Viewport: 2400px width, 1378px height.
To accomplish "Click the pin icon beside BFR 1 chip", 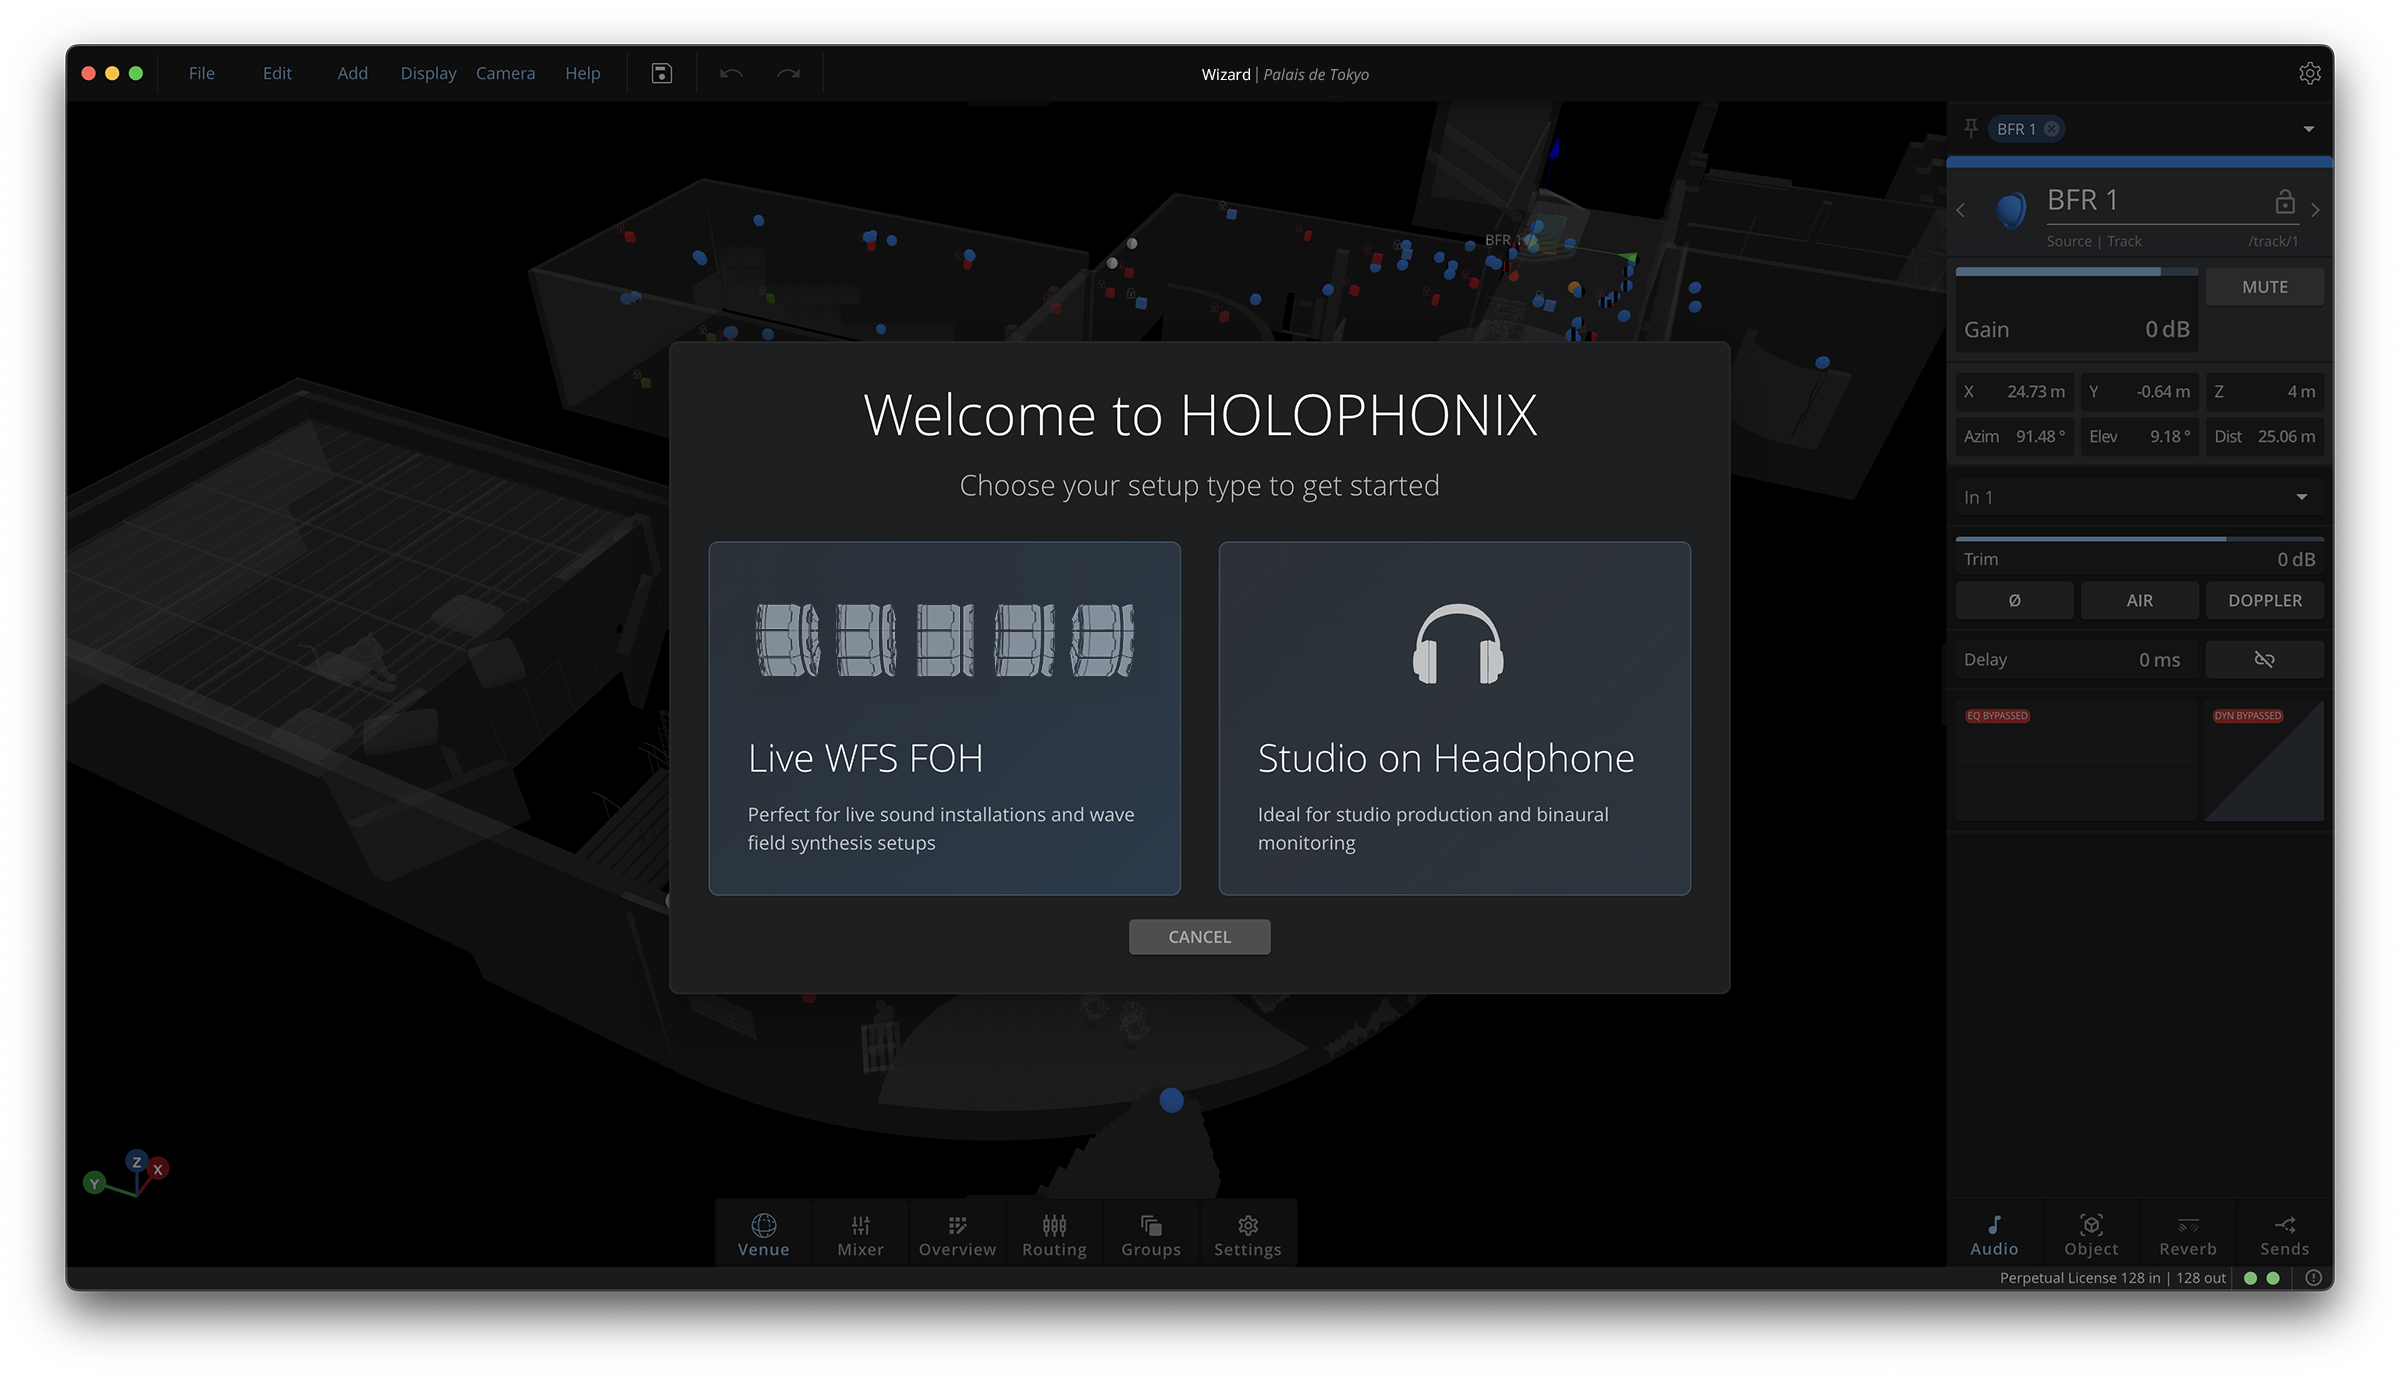I will click(1970, 128).
